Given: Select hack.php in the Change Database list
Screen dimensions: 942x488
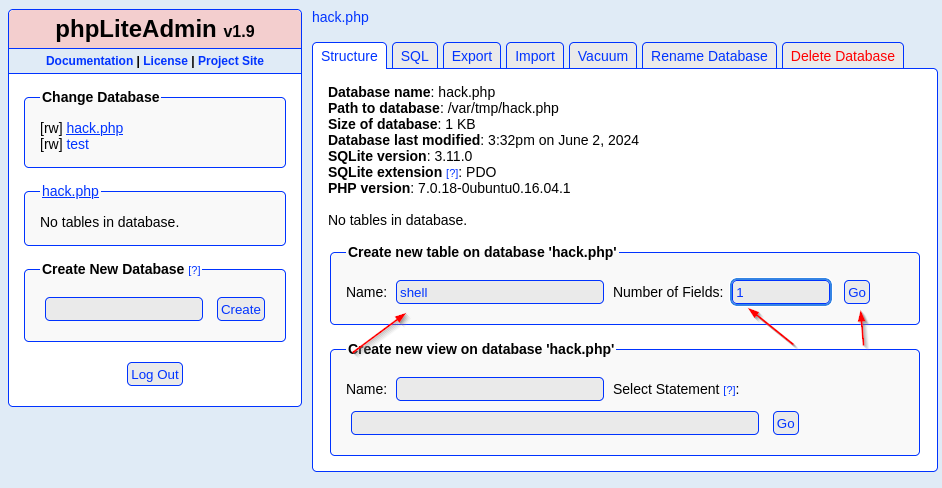Looking at the screenshot, I should click(95, 128).
